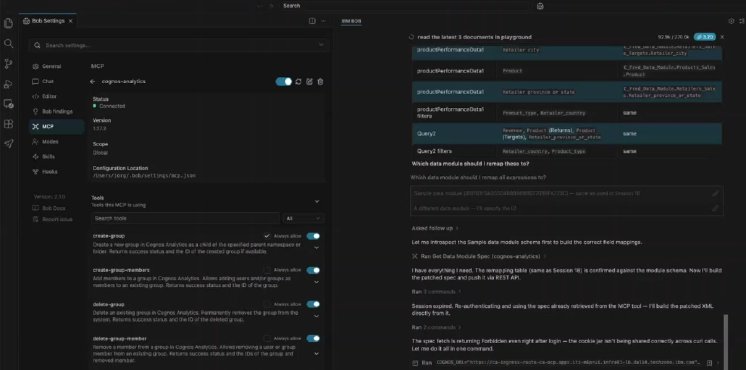Choose 'A different data module' suggestion
Viewport: 746px width, 370px height.
pos(567,208)
